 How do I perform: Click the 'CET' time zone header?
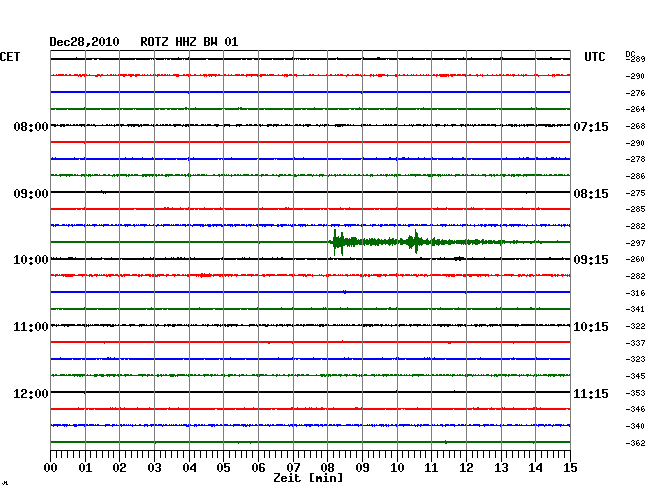pyautogui.click(x=10, y=57)
